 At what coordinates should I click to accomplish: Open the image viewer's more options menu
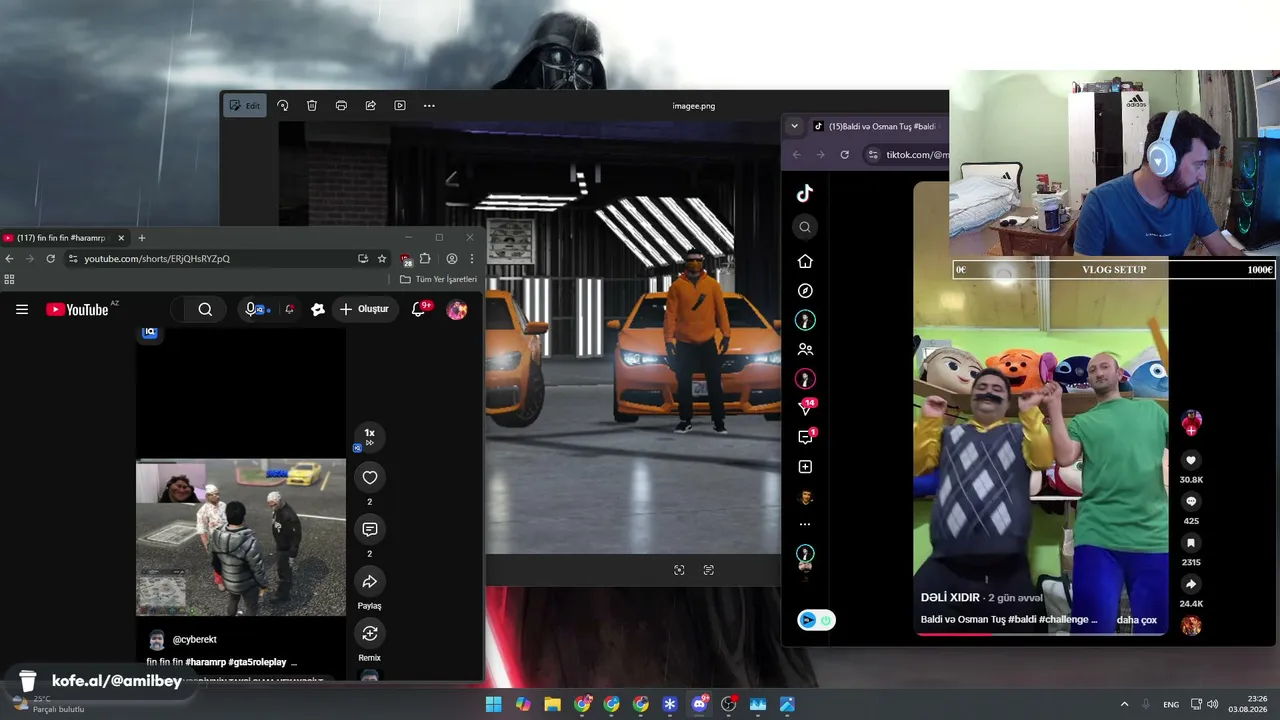point(429,106)
